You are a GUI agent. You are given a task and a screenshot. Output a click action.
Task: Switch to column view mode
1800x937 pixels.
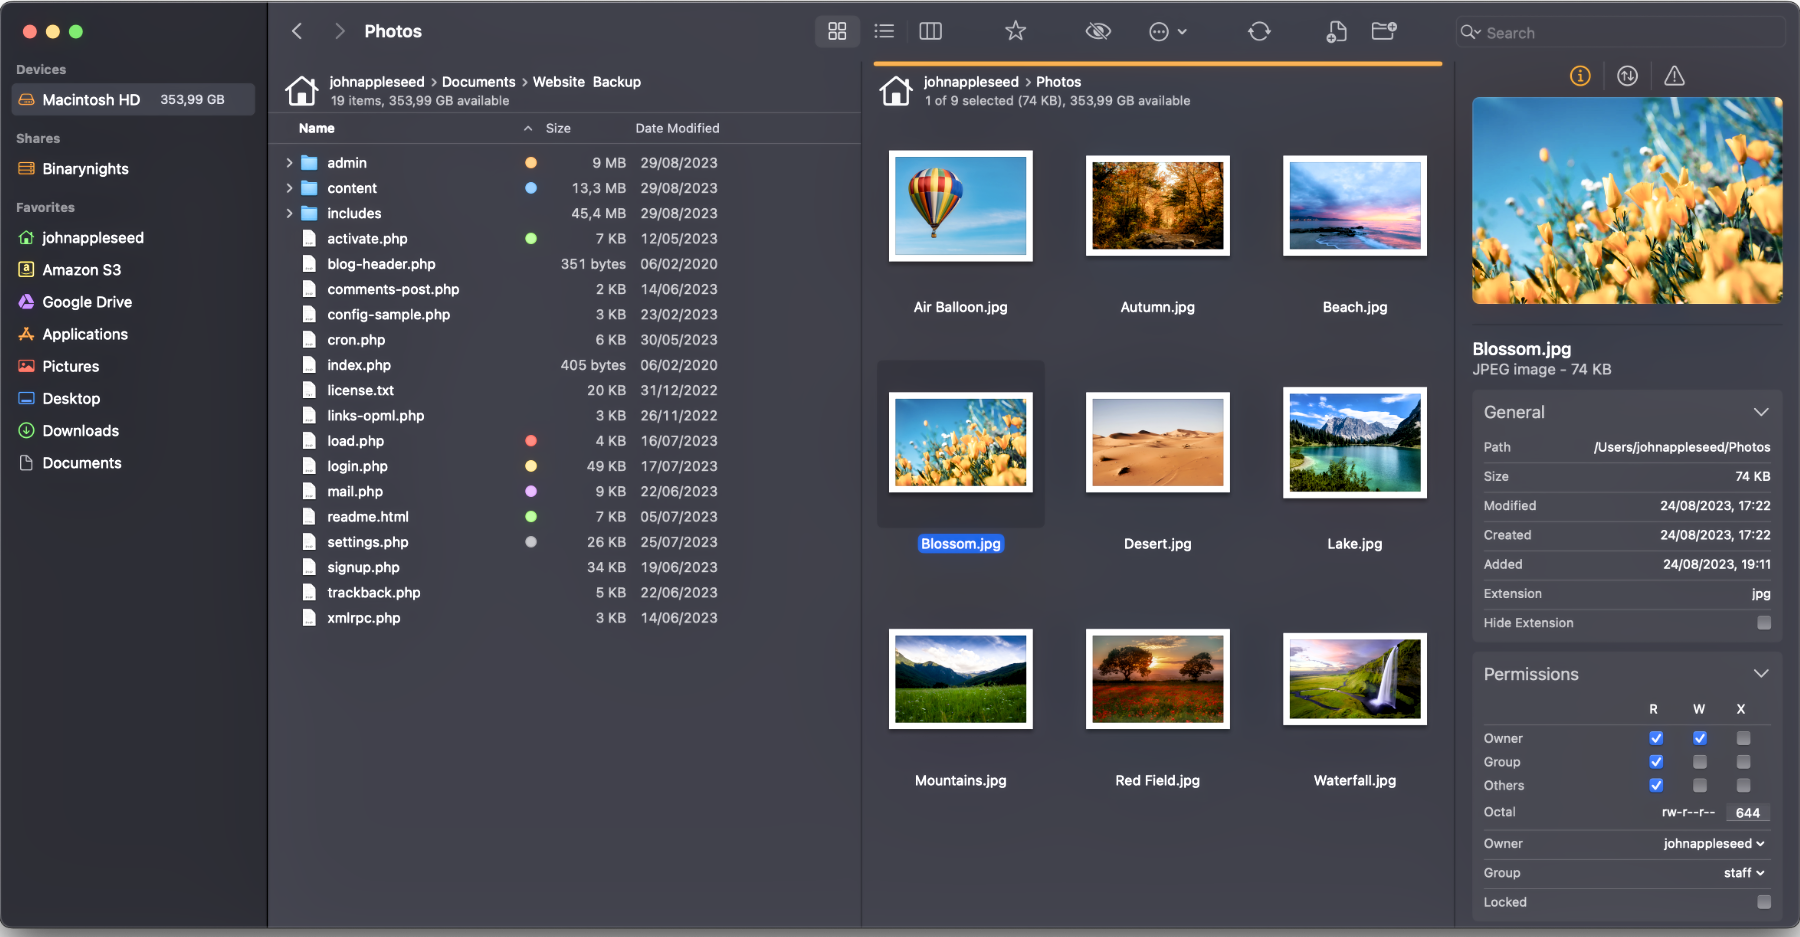coord(930,32)
